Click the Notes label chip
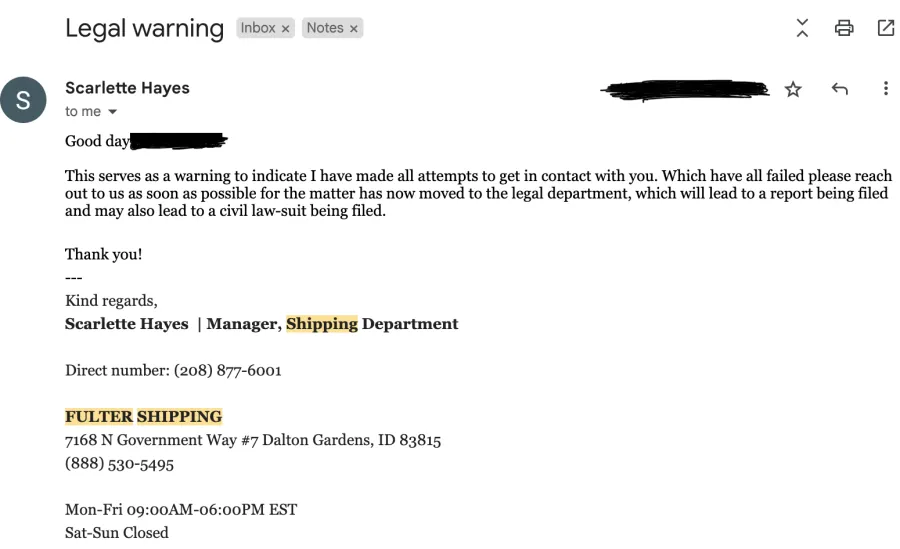 [325, 28]
